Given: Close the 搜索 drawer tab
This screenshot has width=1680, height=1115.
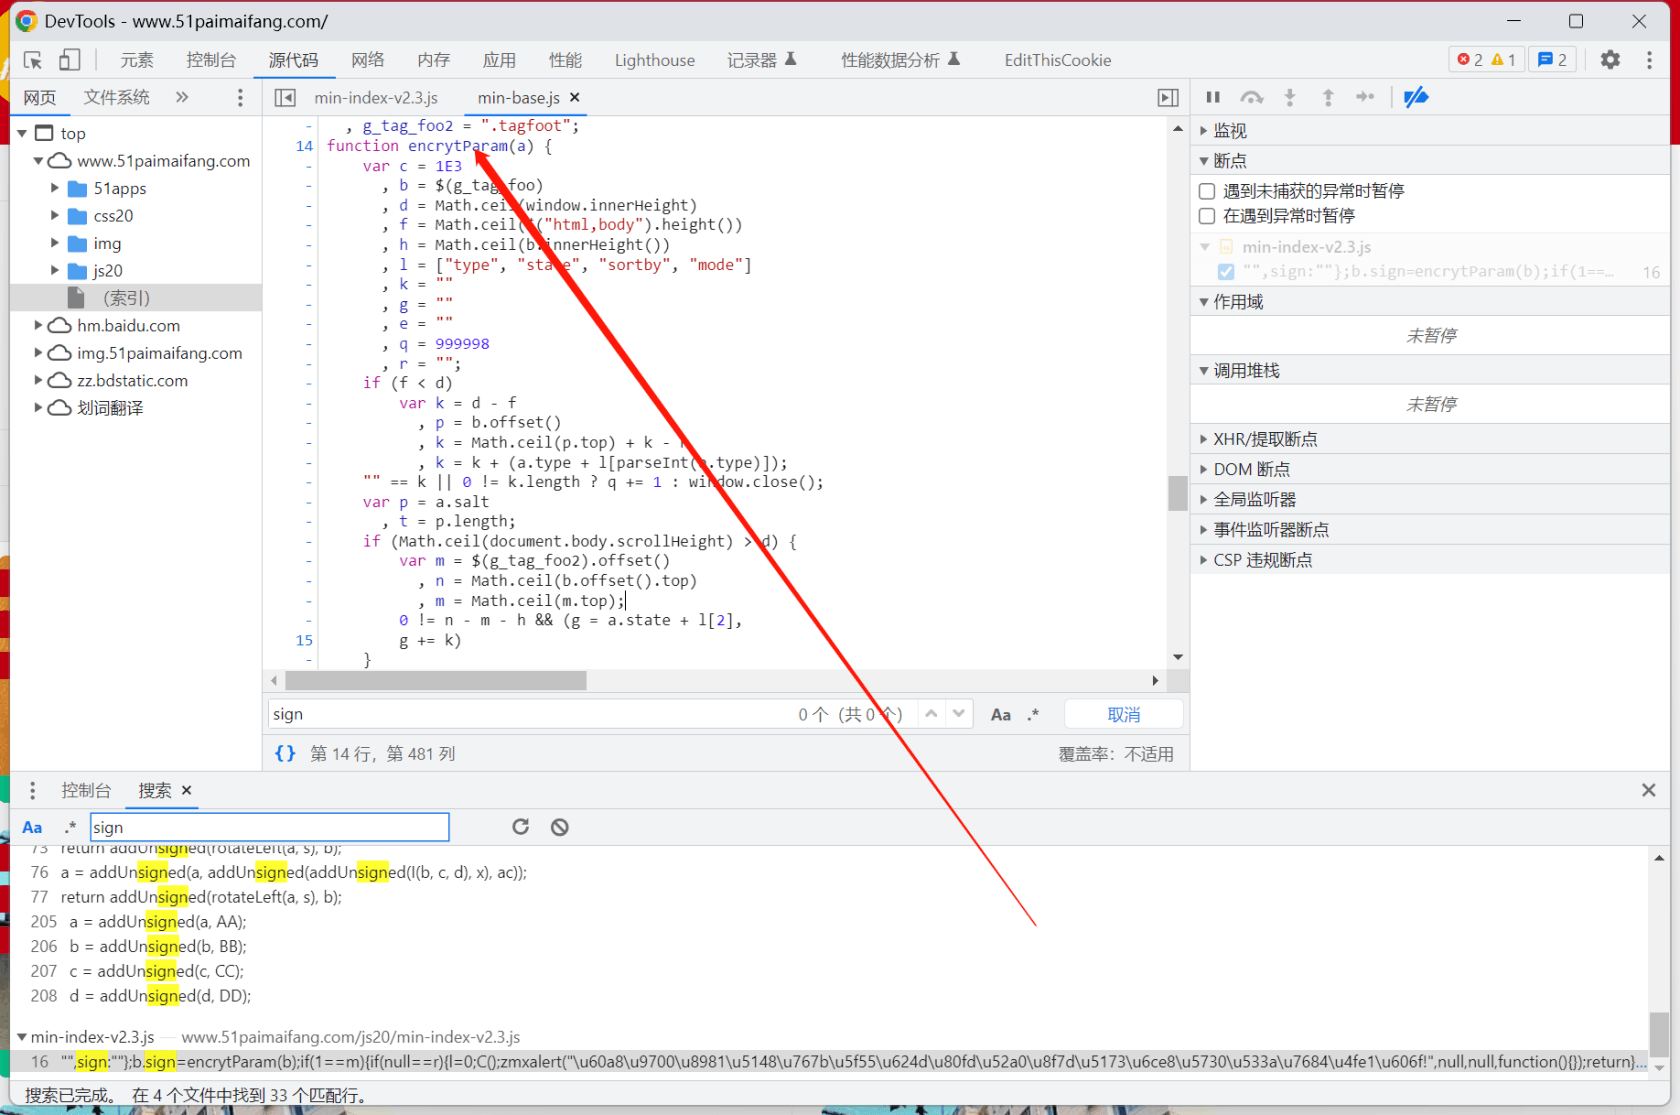Looking at the screenshot, I should tap(186, 790).
